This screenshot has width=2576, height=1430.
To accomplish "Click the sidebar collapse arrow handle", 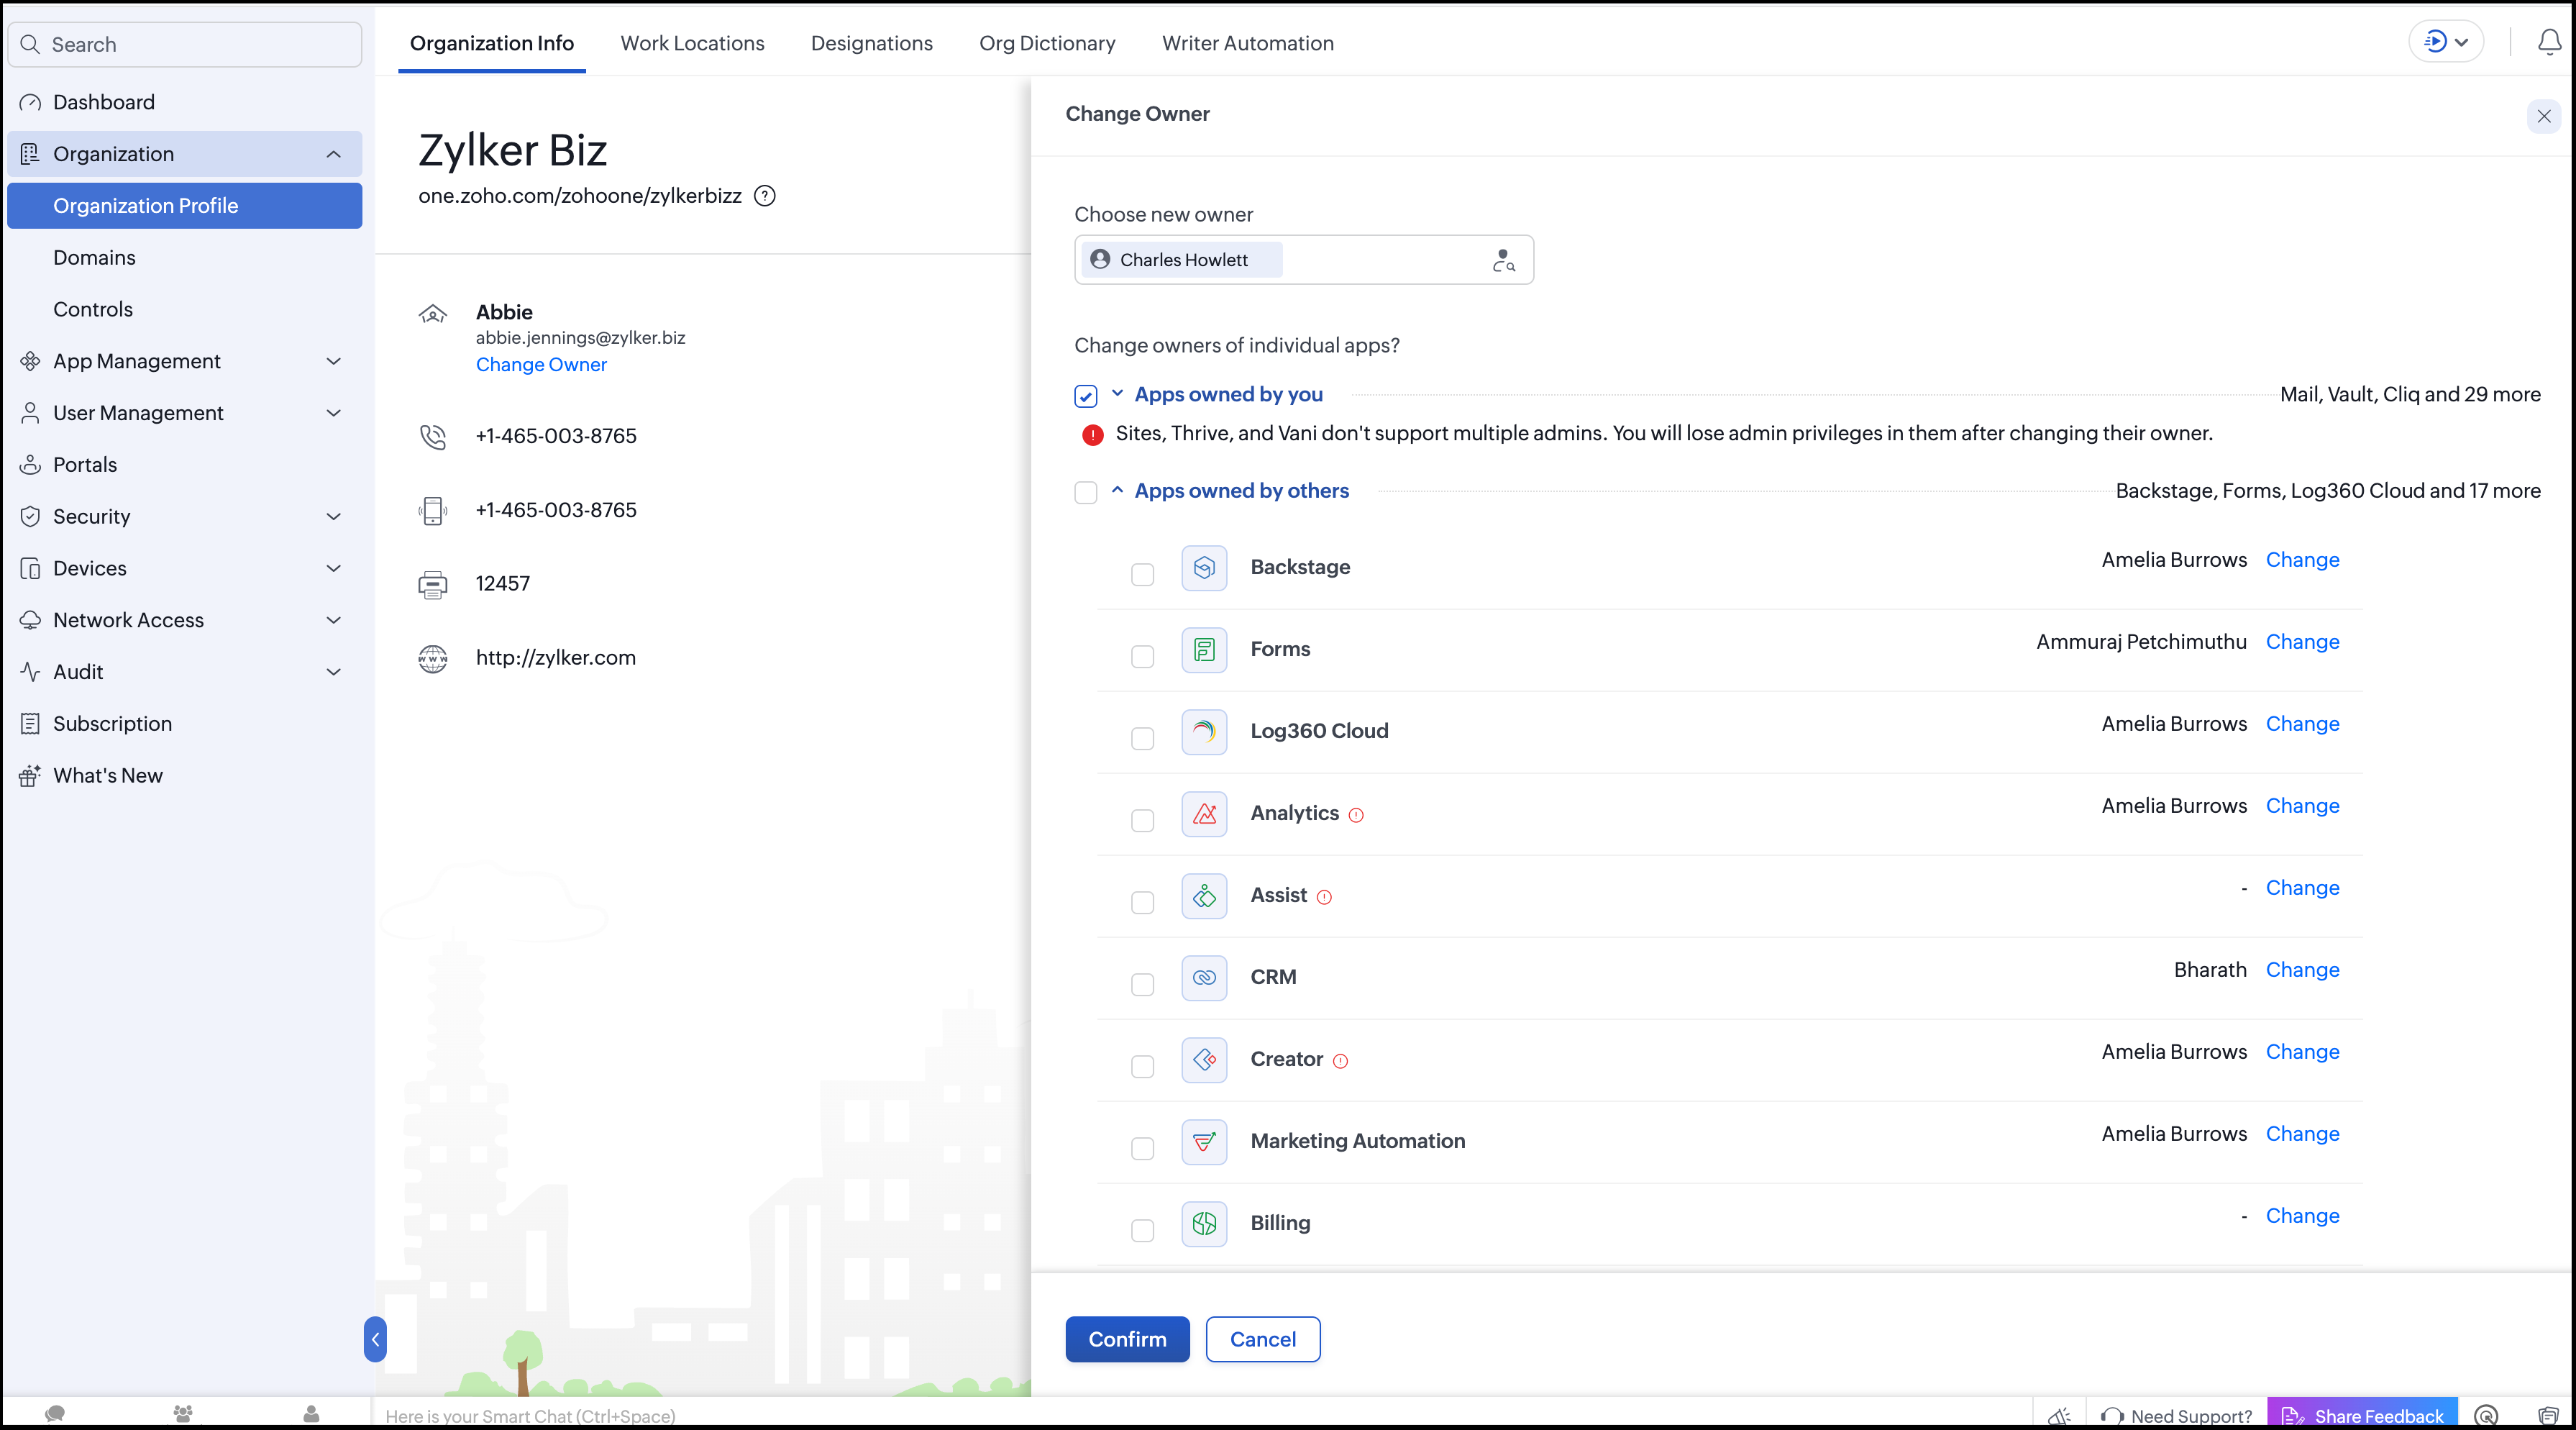I will (x=375, y=1339).
